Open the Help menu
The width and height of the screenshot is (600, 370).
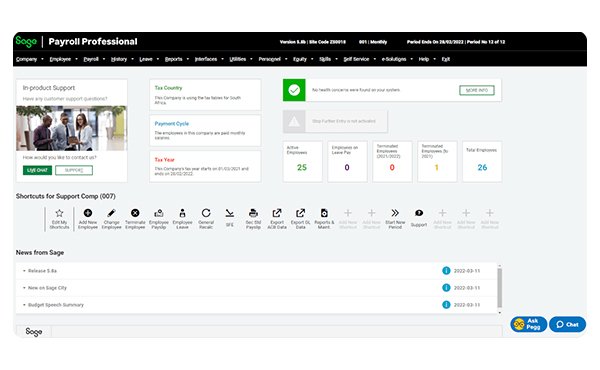(424, 59)
